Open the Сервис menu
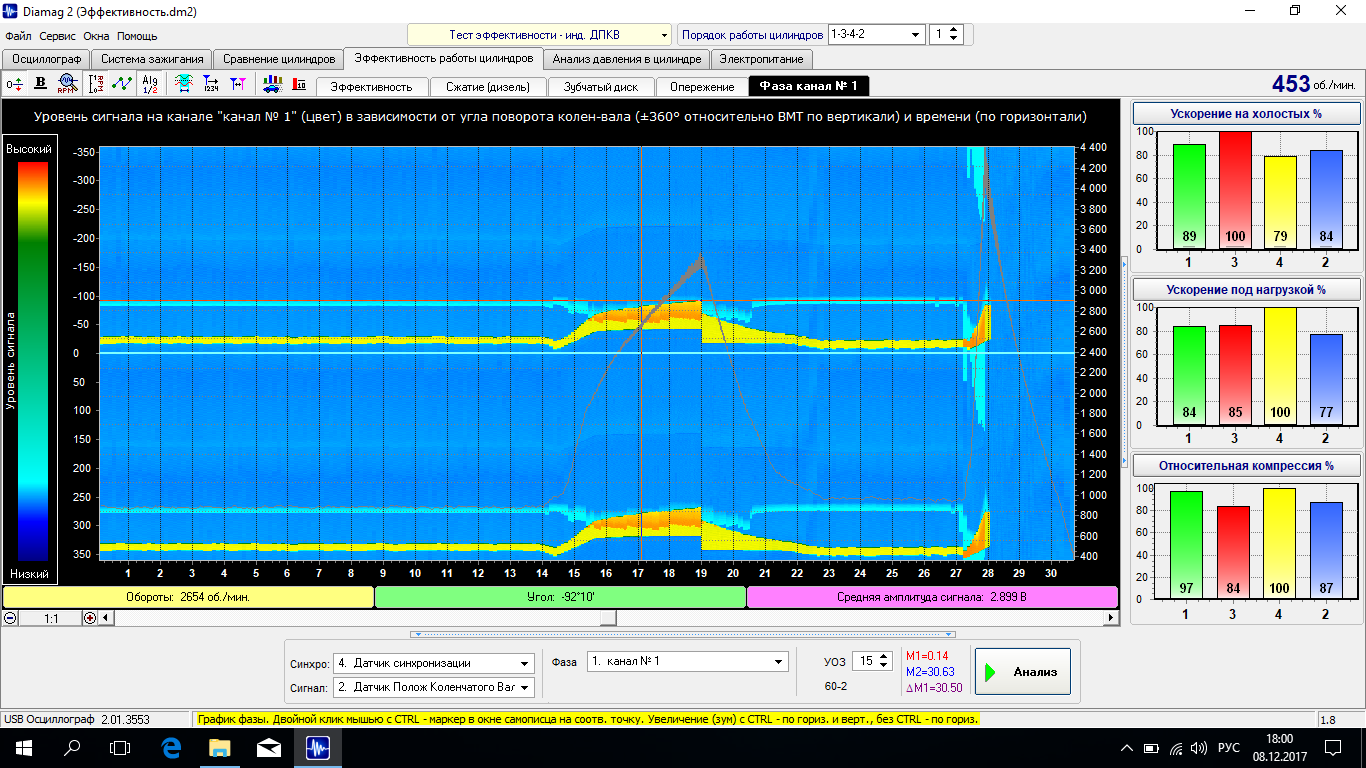 click(58, 36)
